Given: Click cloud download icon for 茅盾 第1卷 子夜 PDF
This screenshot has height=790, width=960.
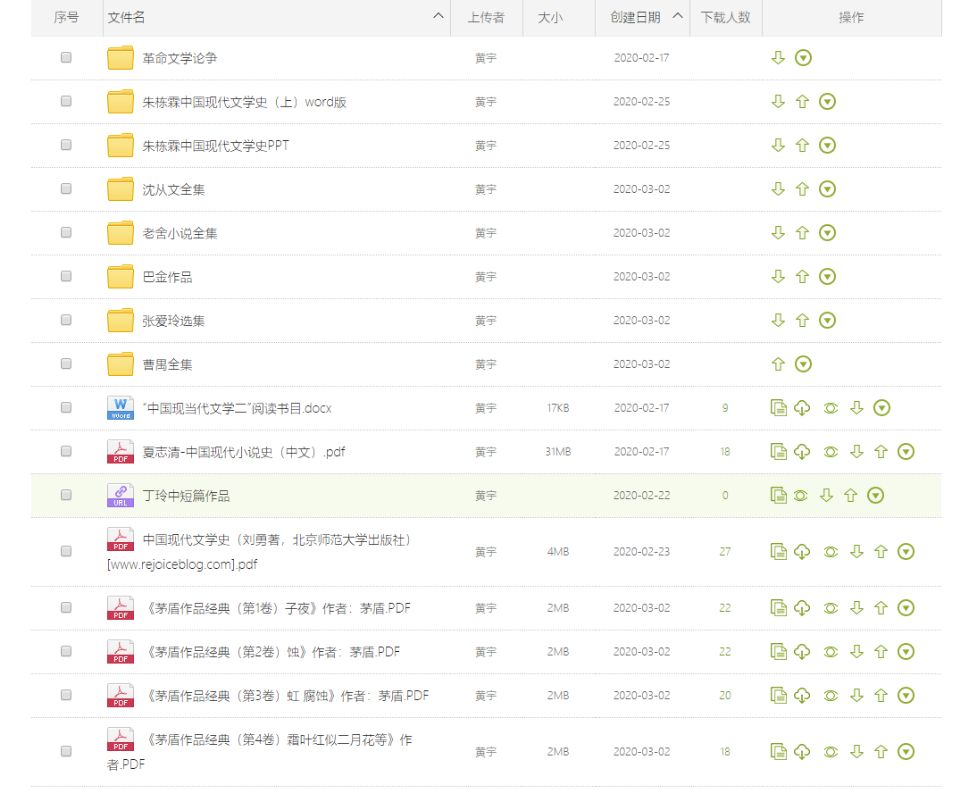Looking at the screenshot, I should 802,608.
